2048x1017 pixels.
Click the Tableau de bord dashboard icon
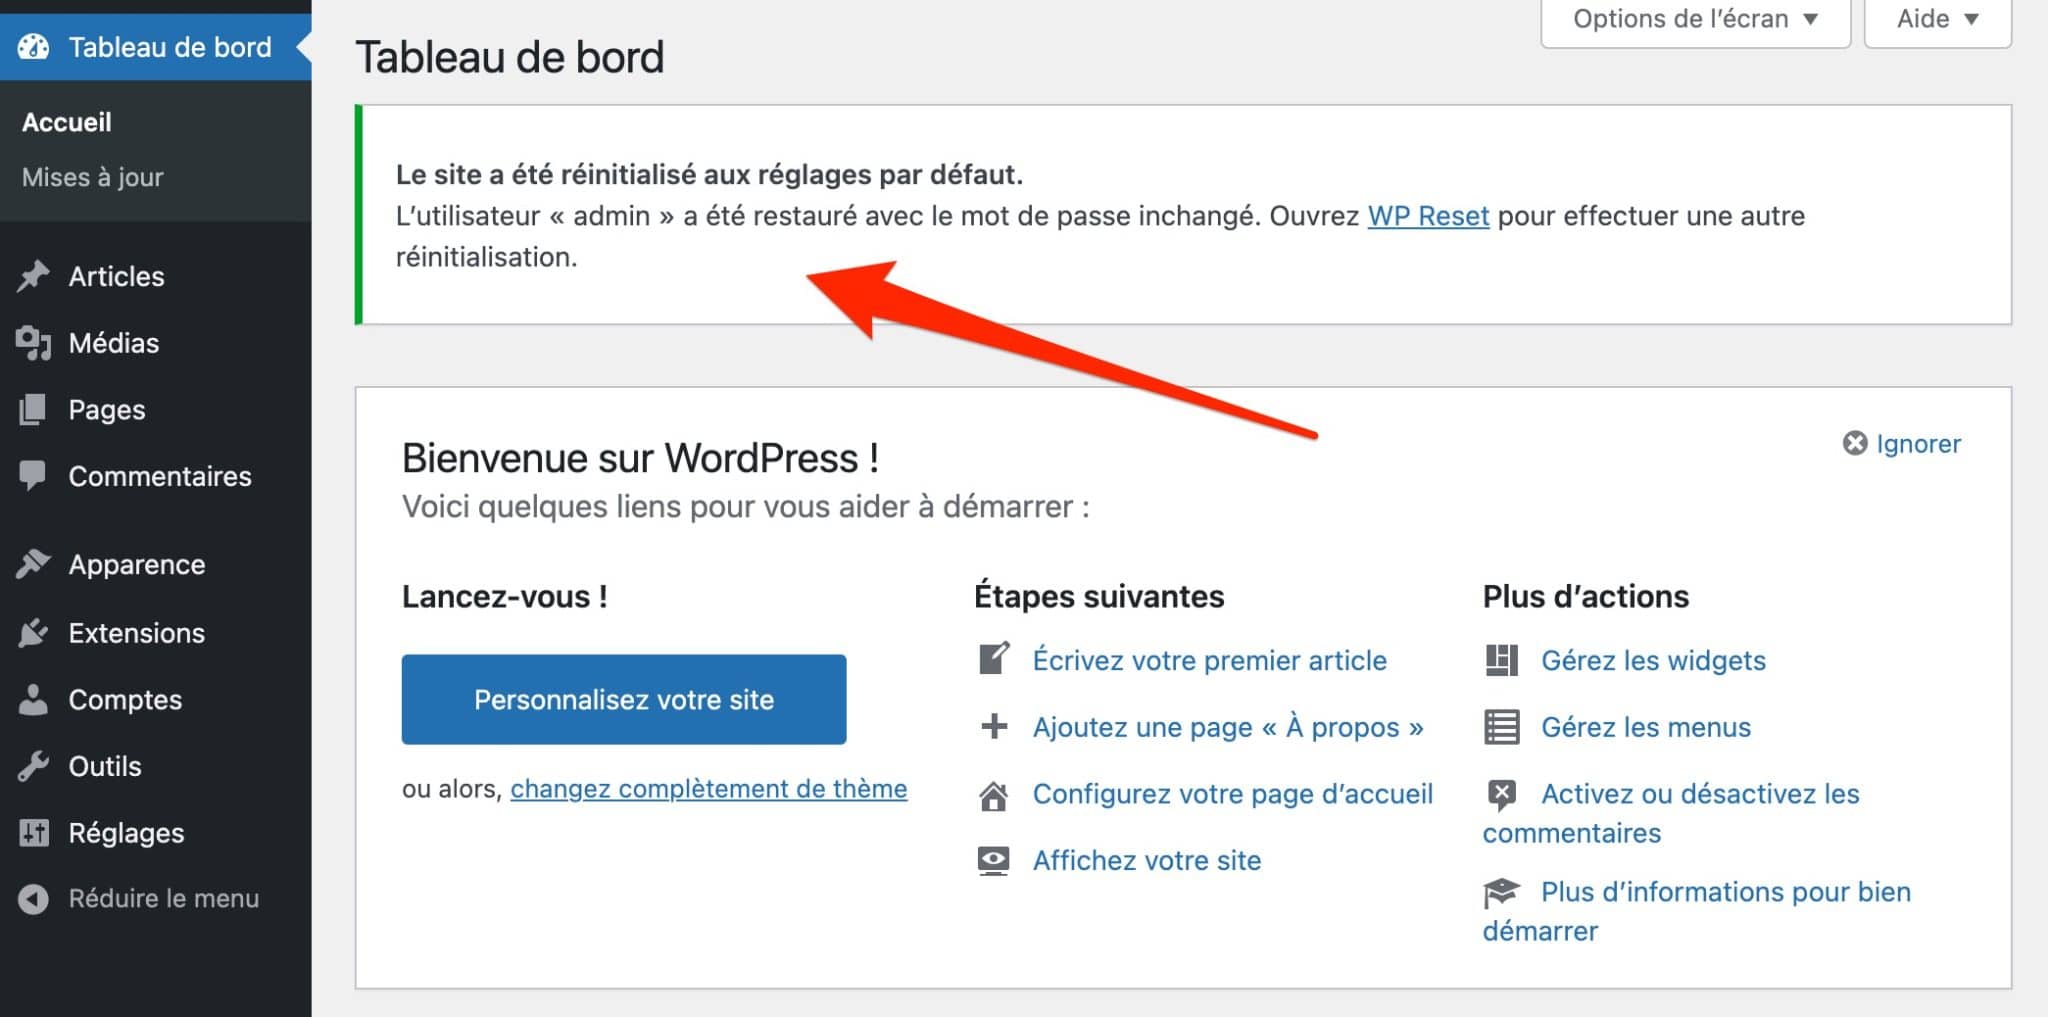pos(34,46)
